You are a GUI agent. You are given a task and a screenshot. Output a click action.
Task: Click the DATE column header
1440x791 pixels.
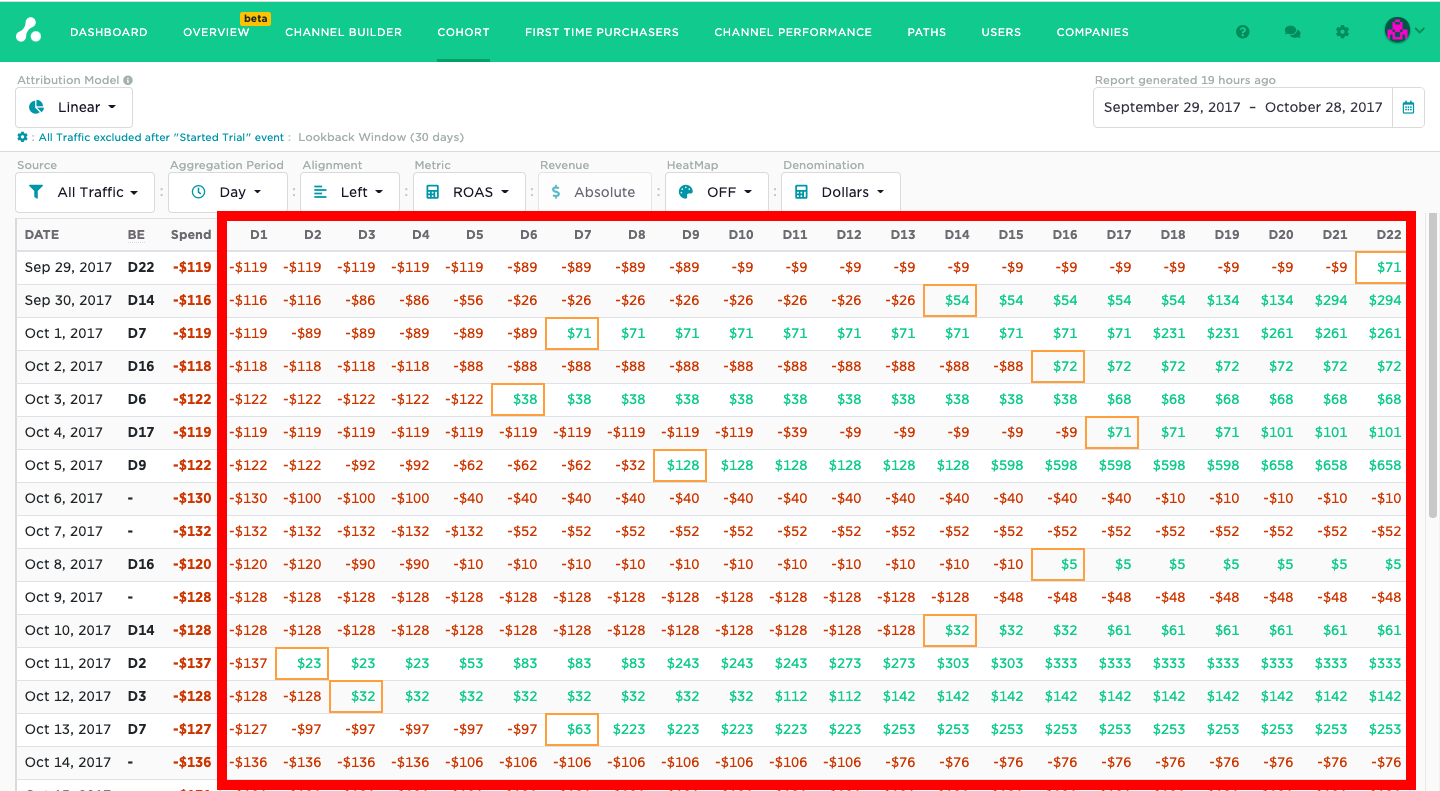42,235
